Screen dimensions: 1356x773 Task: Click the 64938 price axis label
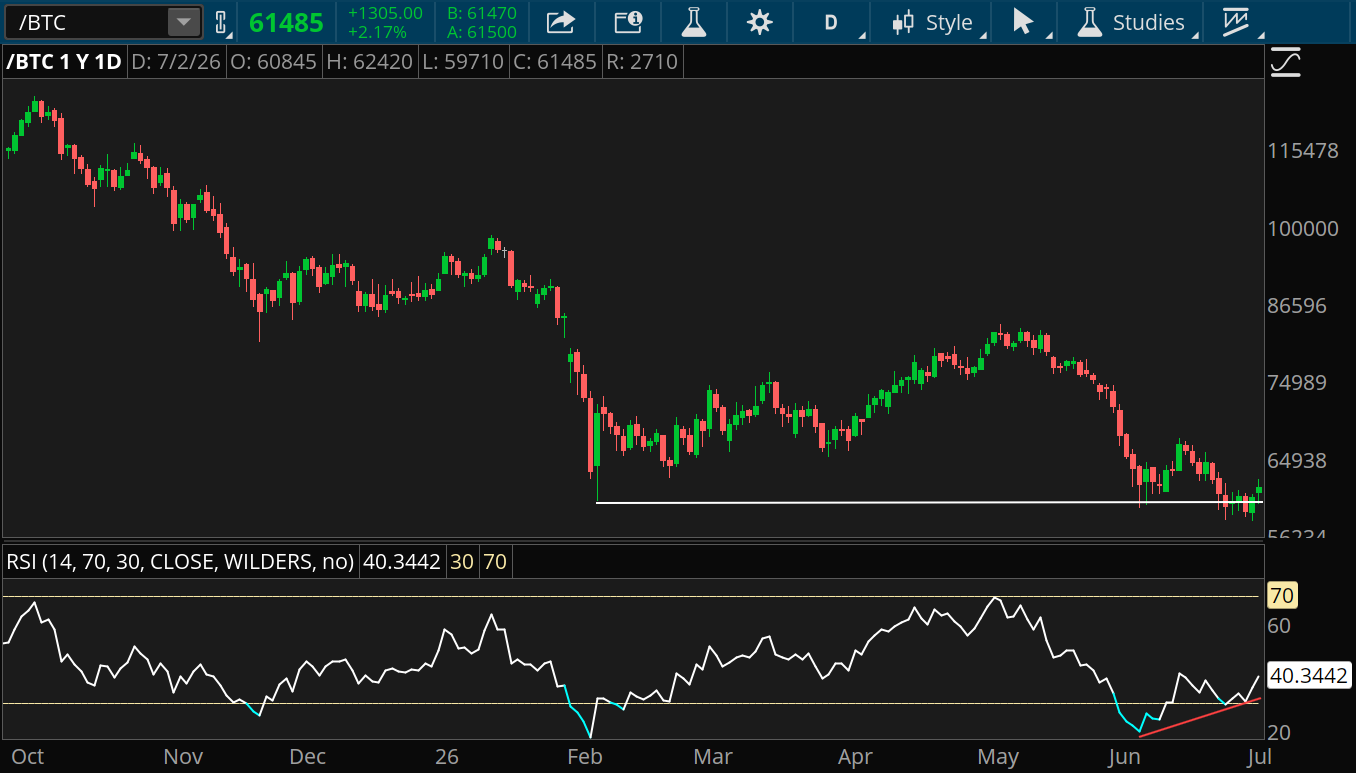pyautogui.click(x=1297, y=461)
